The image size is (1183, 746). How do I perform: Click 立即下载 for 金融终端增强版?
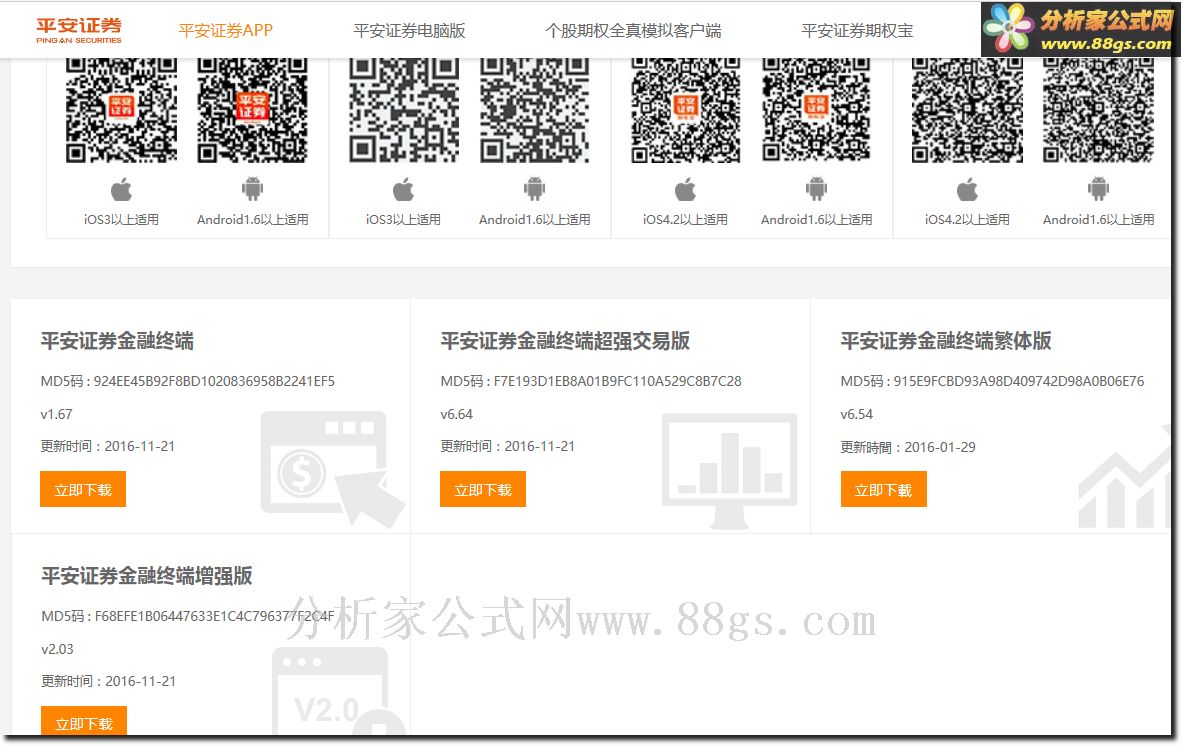point(84,721)
